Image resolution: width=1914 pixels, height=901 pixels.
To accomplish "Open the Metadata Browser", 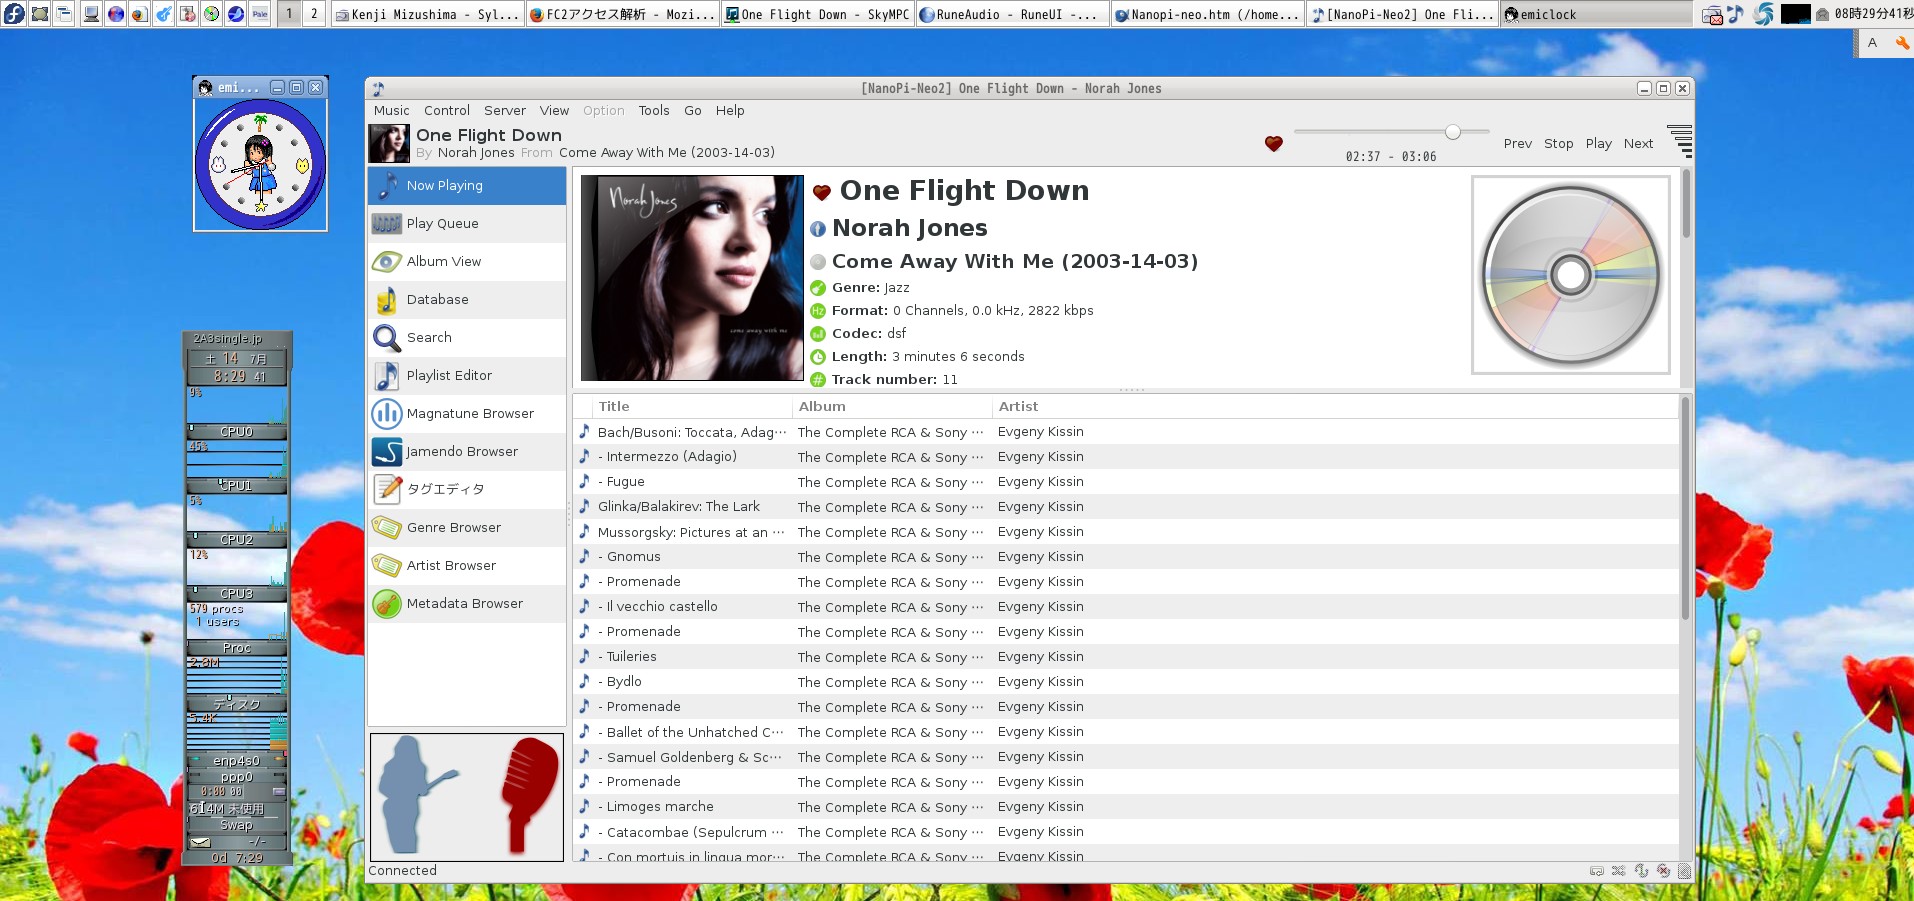I will [x=466, y=604].
